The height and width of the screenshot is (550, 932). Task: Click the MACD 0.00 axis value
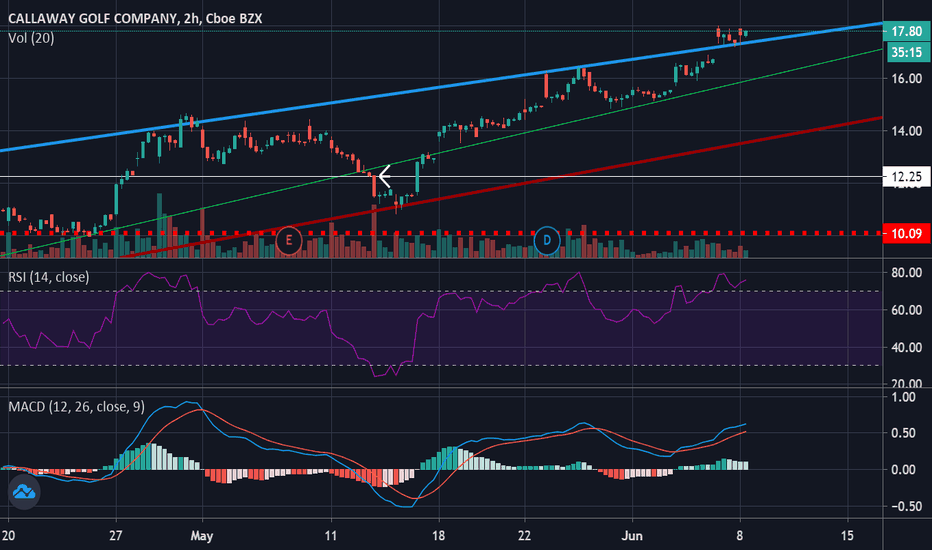tap(903, 470)
